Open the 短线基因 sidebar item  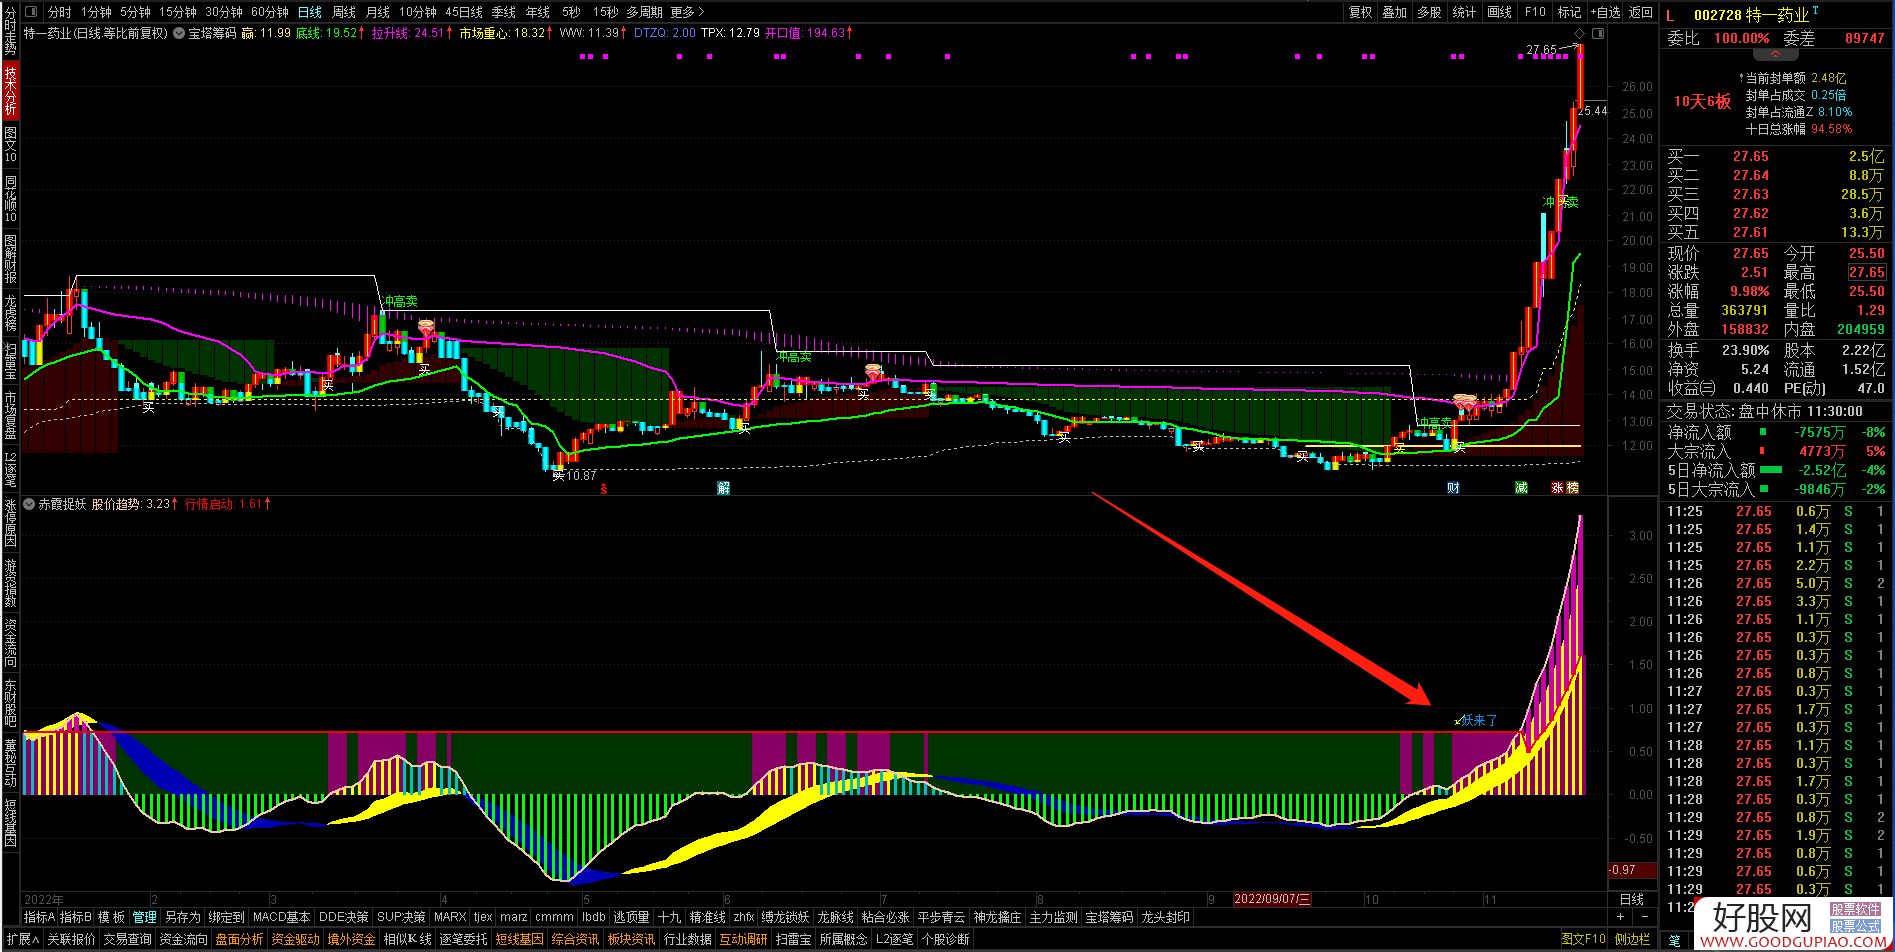point(10,823)
